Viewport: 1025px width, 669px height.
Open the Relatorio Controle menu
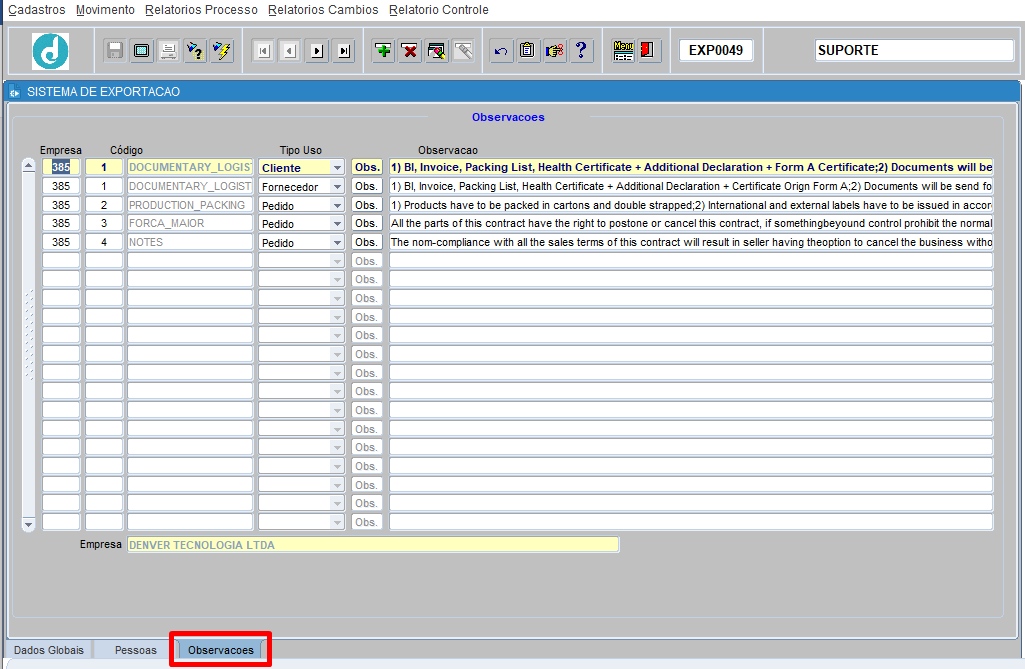point(439,10)
